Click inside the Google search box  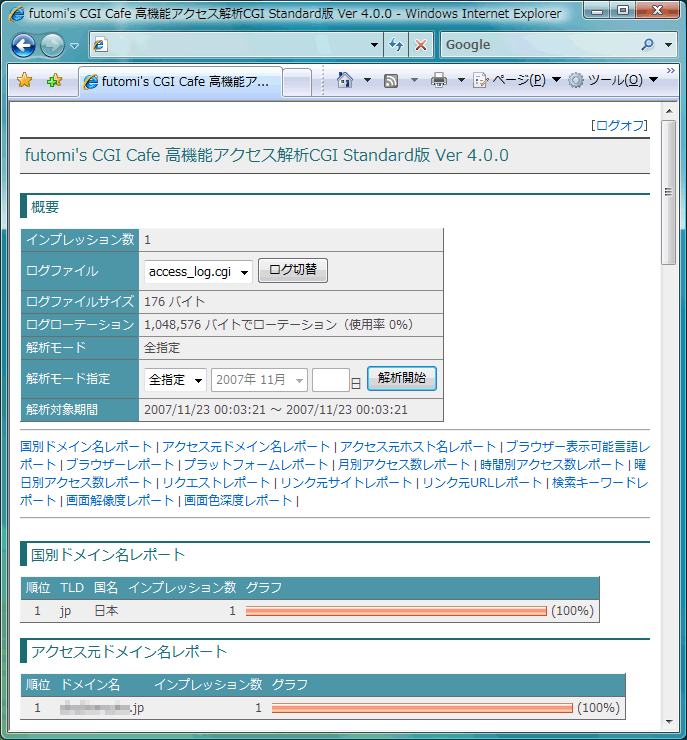pyautogui.click(x=538, y=45)
